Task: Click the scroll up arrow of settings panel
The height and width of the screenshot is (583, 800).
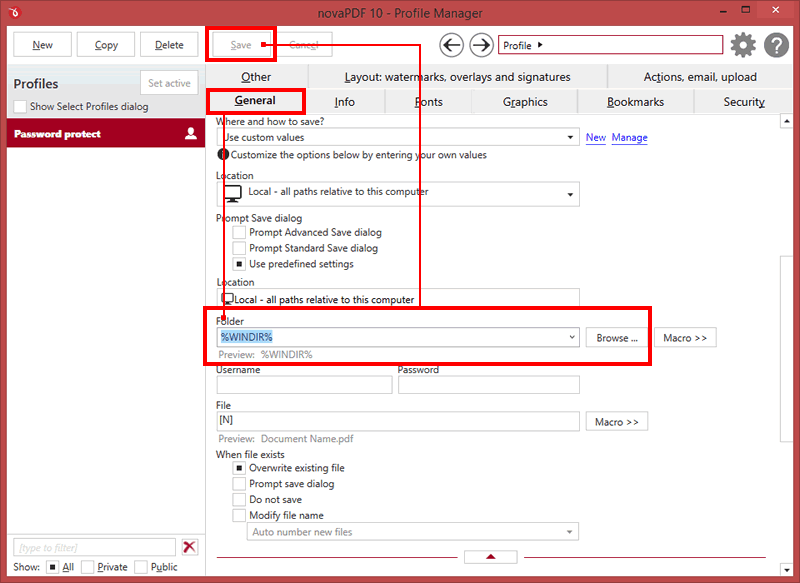Action: pyautogui.click(x=786, y=121)
